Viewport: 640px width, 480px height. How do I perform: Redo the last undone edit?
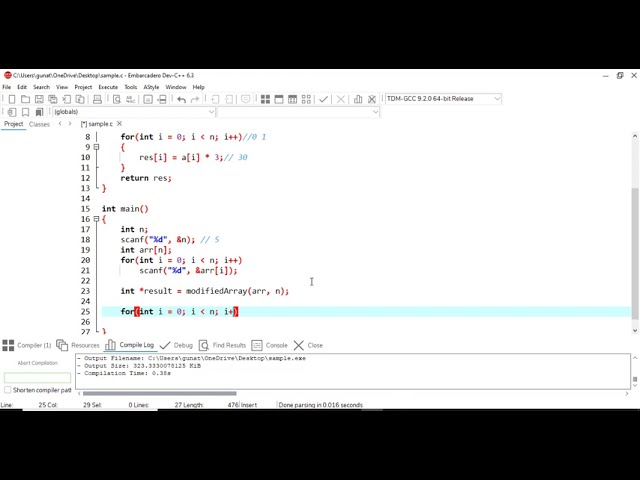[x=195, y=99]
